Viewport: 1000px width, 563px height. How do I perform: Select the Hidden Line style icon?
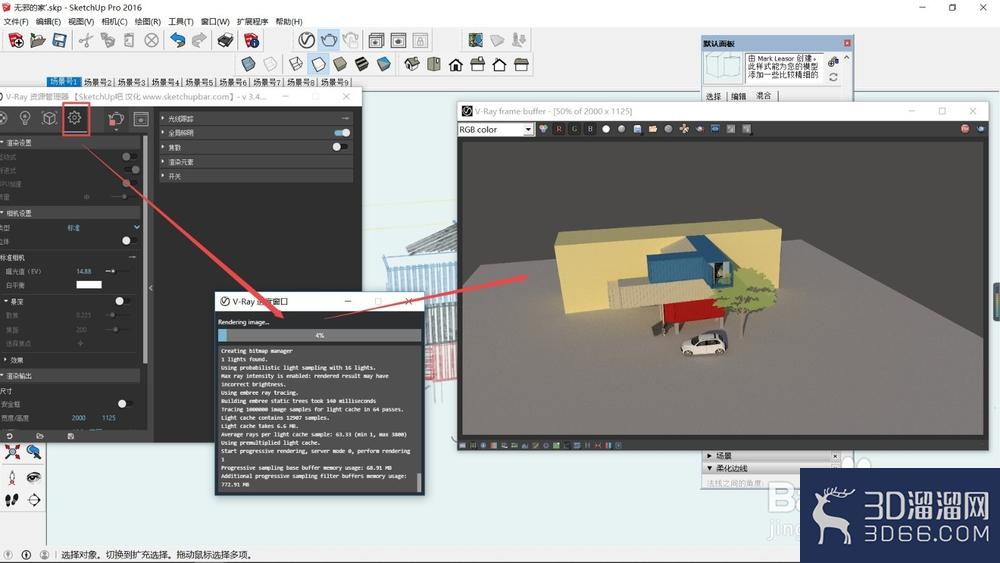point(318,64)
